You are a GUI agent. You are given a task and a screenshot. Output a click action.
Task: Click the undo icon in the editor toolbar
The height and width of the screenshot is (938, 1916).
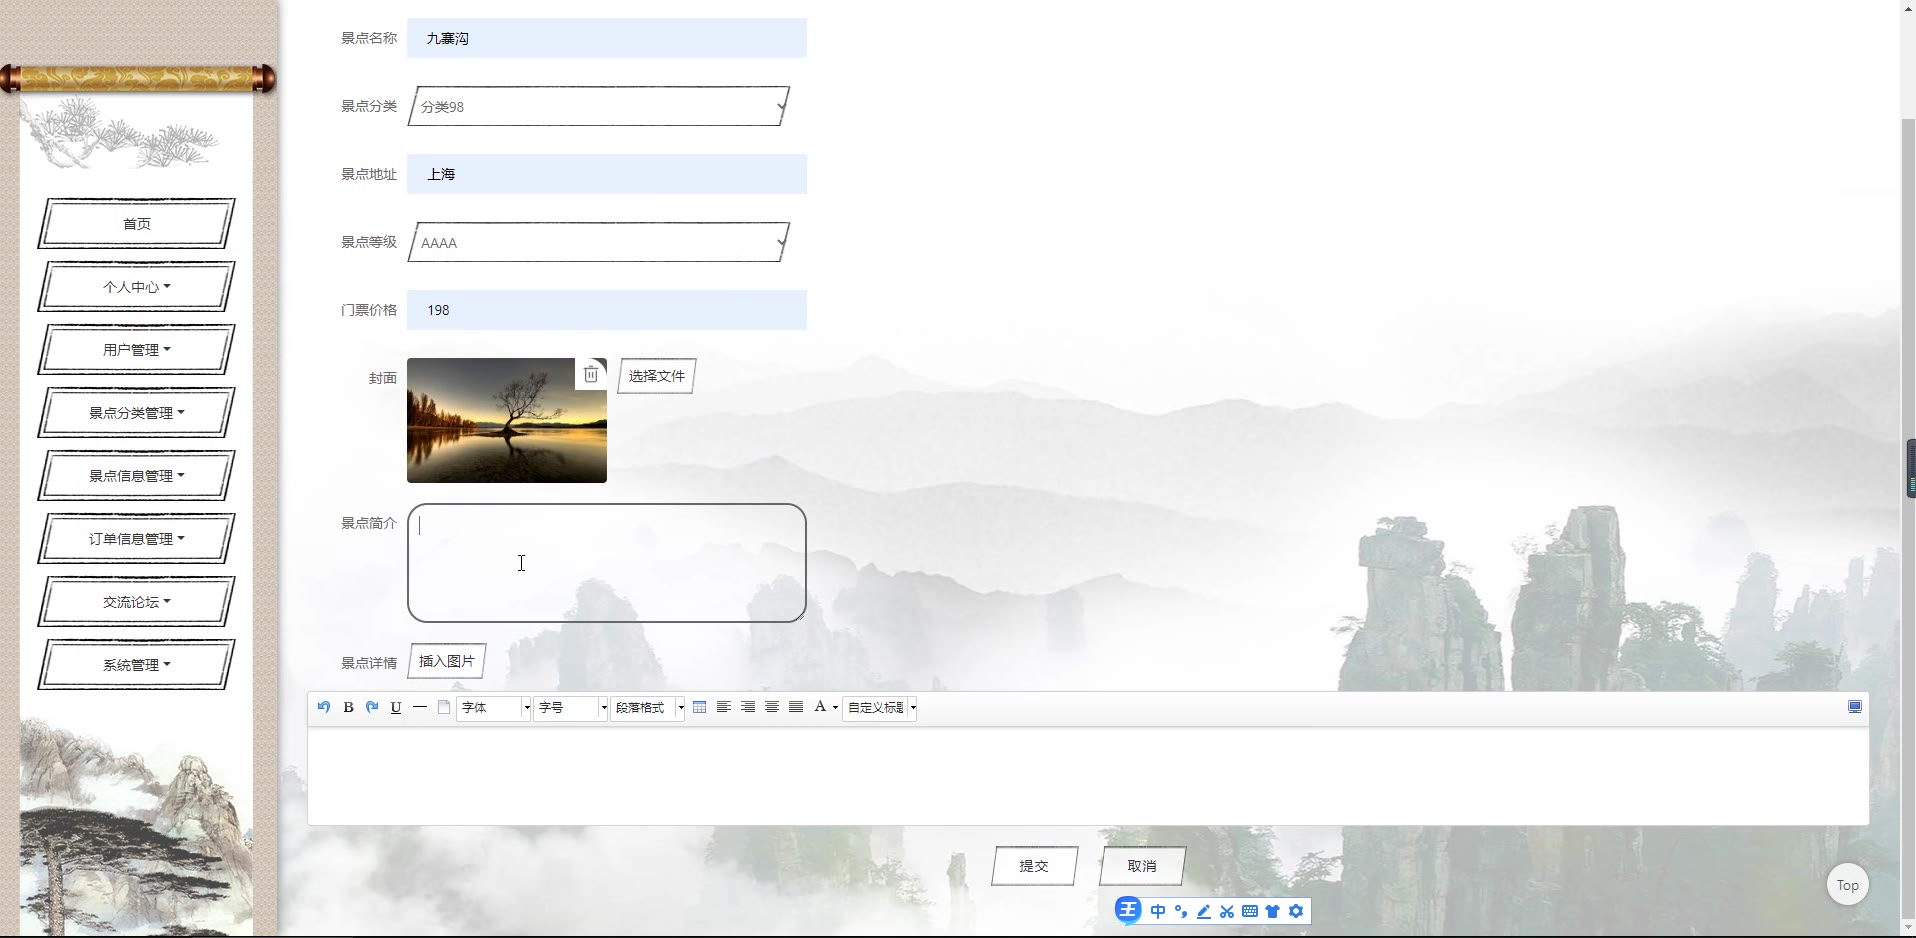324,707
